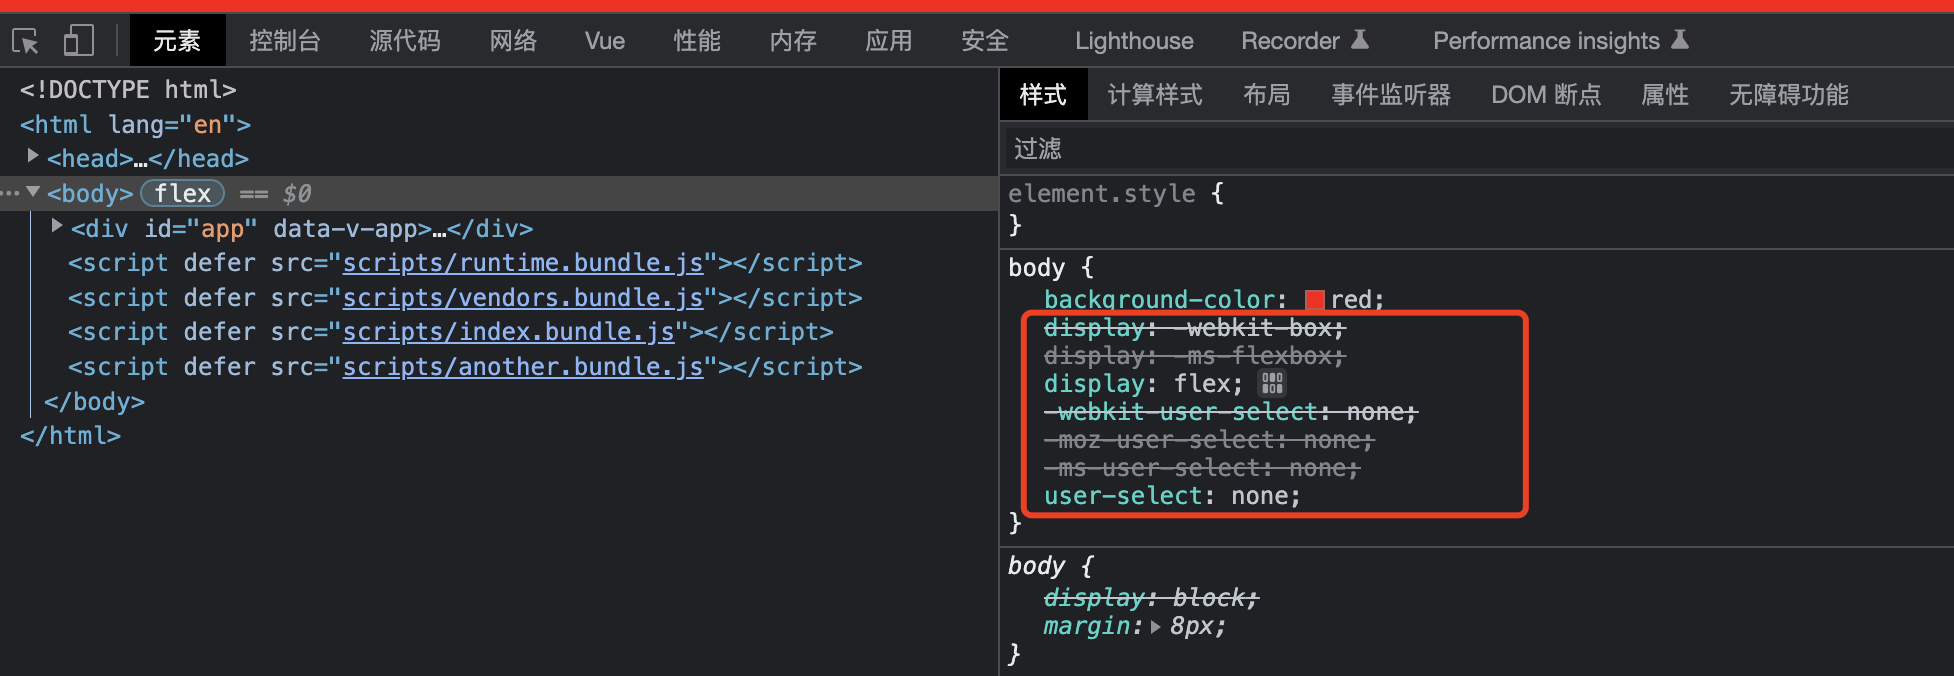Viewport: 1954px width, 676px height.
Task: Select the Vue devtools tab
Action: point(605,41)
